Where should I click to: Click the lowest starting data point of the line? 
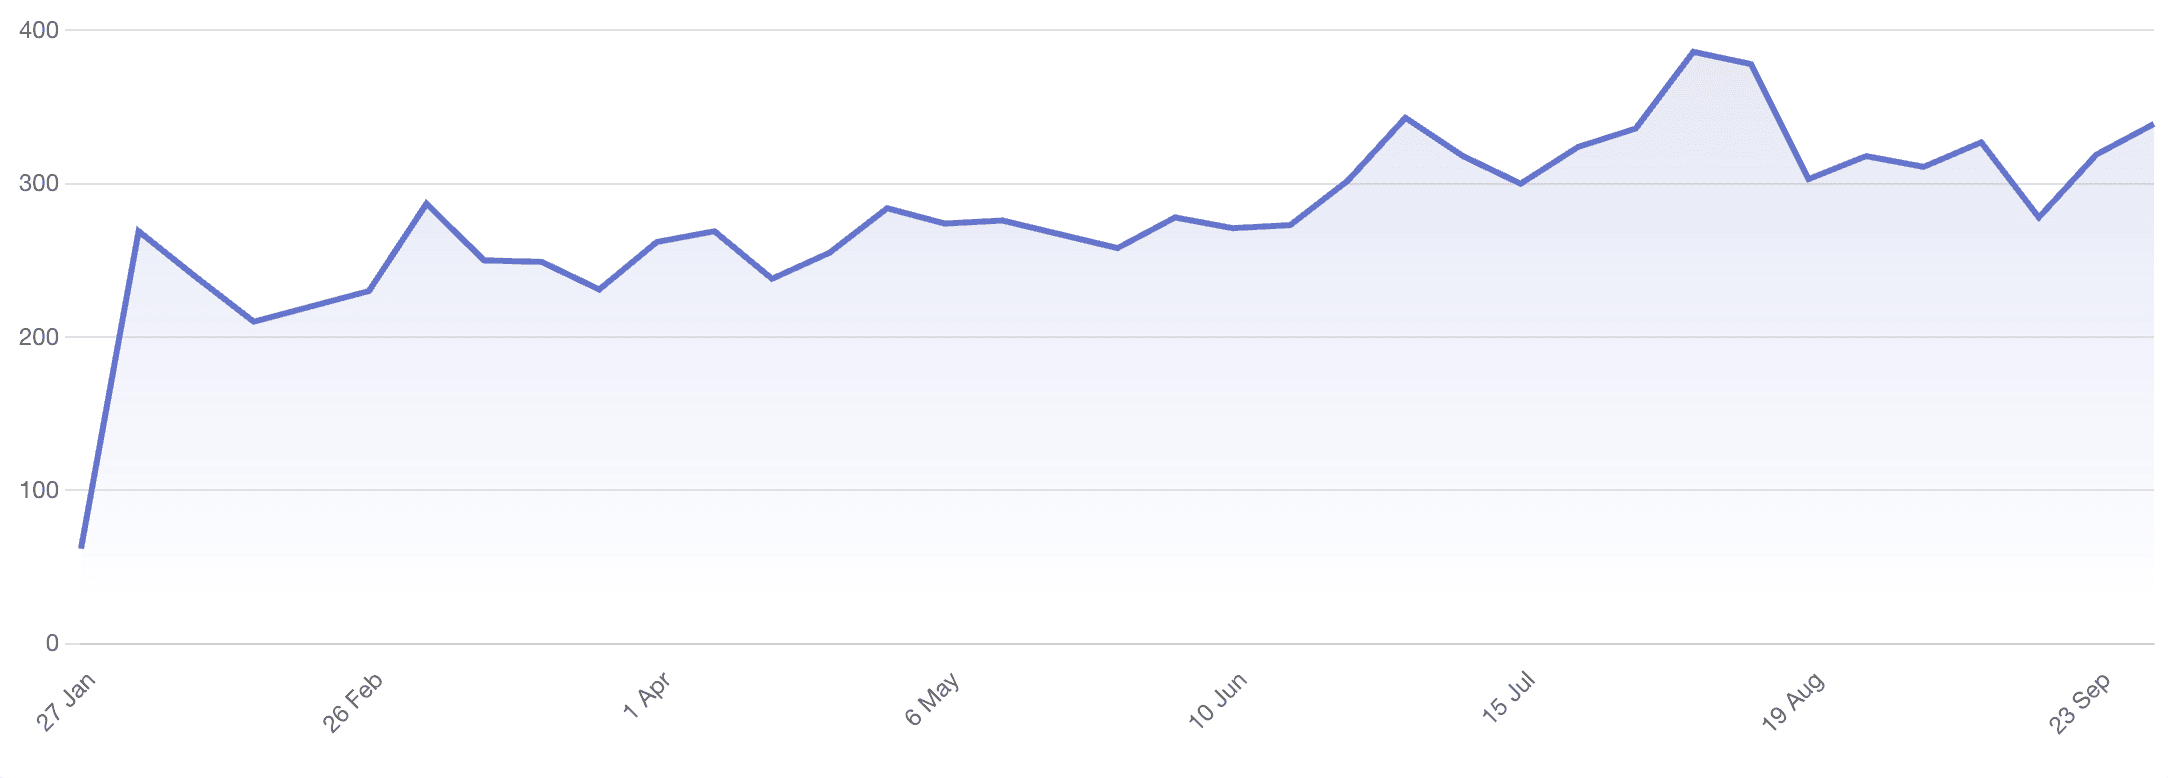(x=81, y=547)
